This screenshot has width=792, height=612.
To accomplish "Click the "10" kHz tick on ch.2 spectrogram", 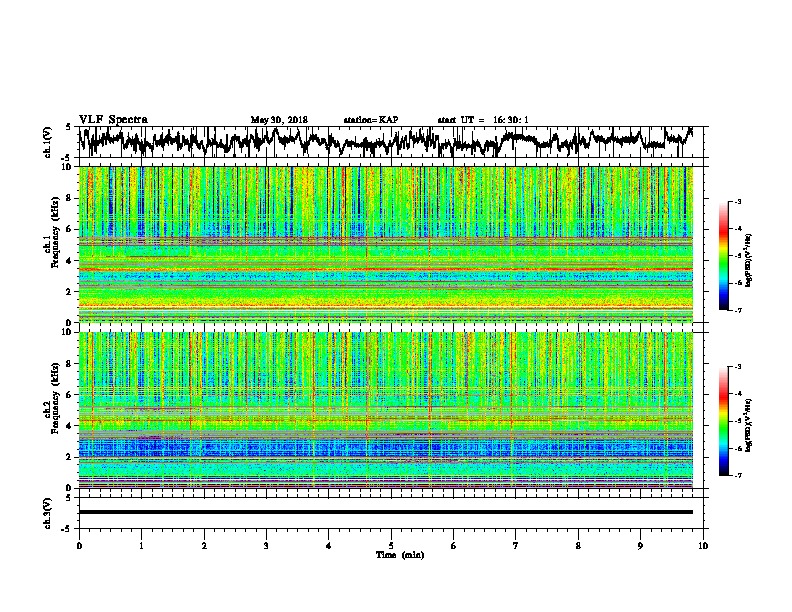I will tap(68, 332).
